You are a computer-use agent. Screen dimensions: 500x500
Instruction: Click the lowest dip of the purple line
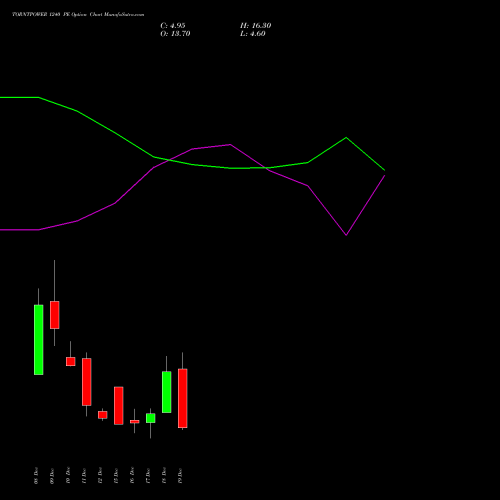[x=346, y=235]
